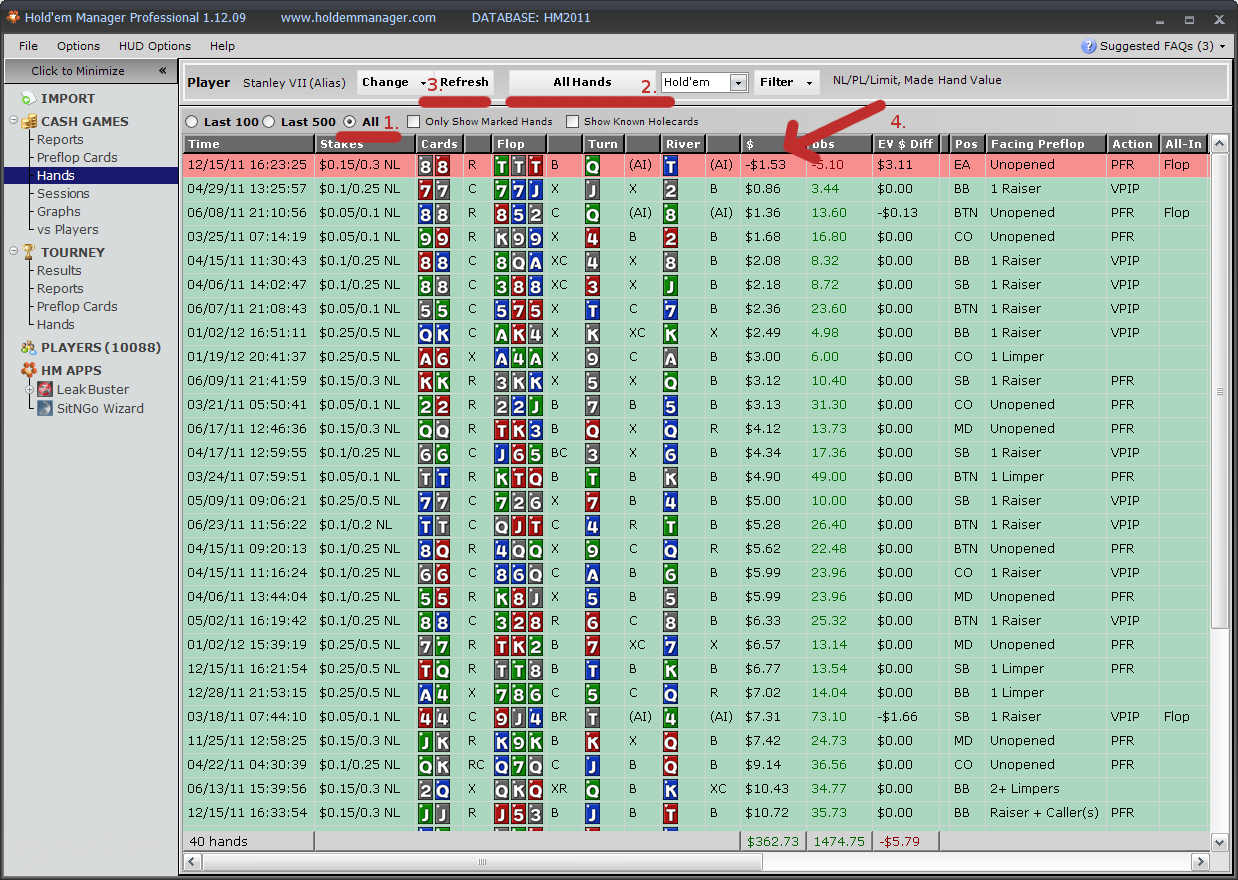This screenshot has height=880, width=1238.
Task: Open the Options menu
Action: tap(78, 46)
